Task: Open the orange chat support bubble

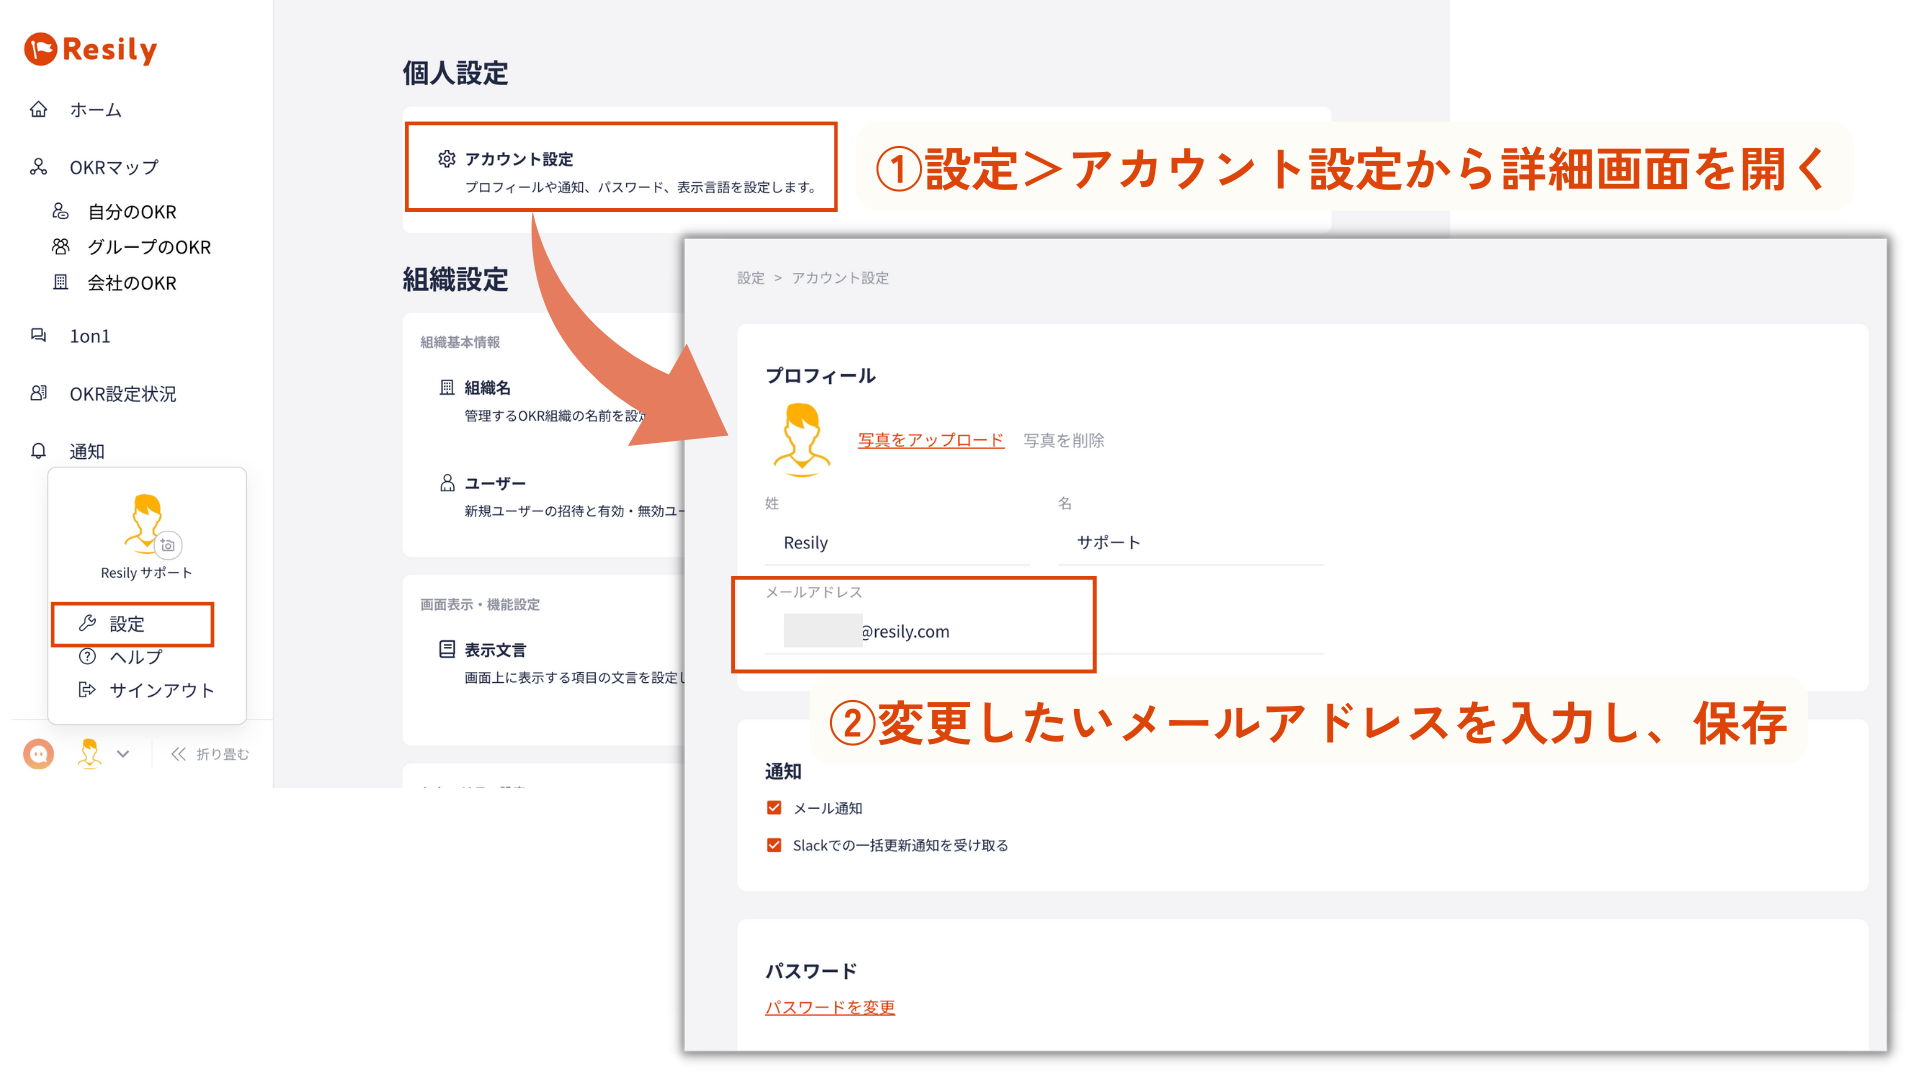Action: [39, 754]
